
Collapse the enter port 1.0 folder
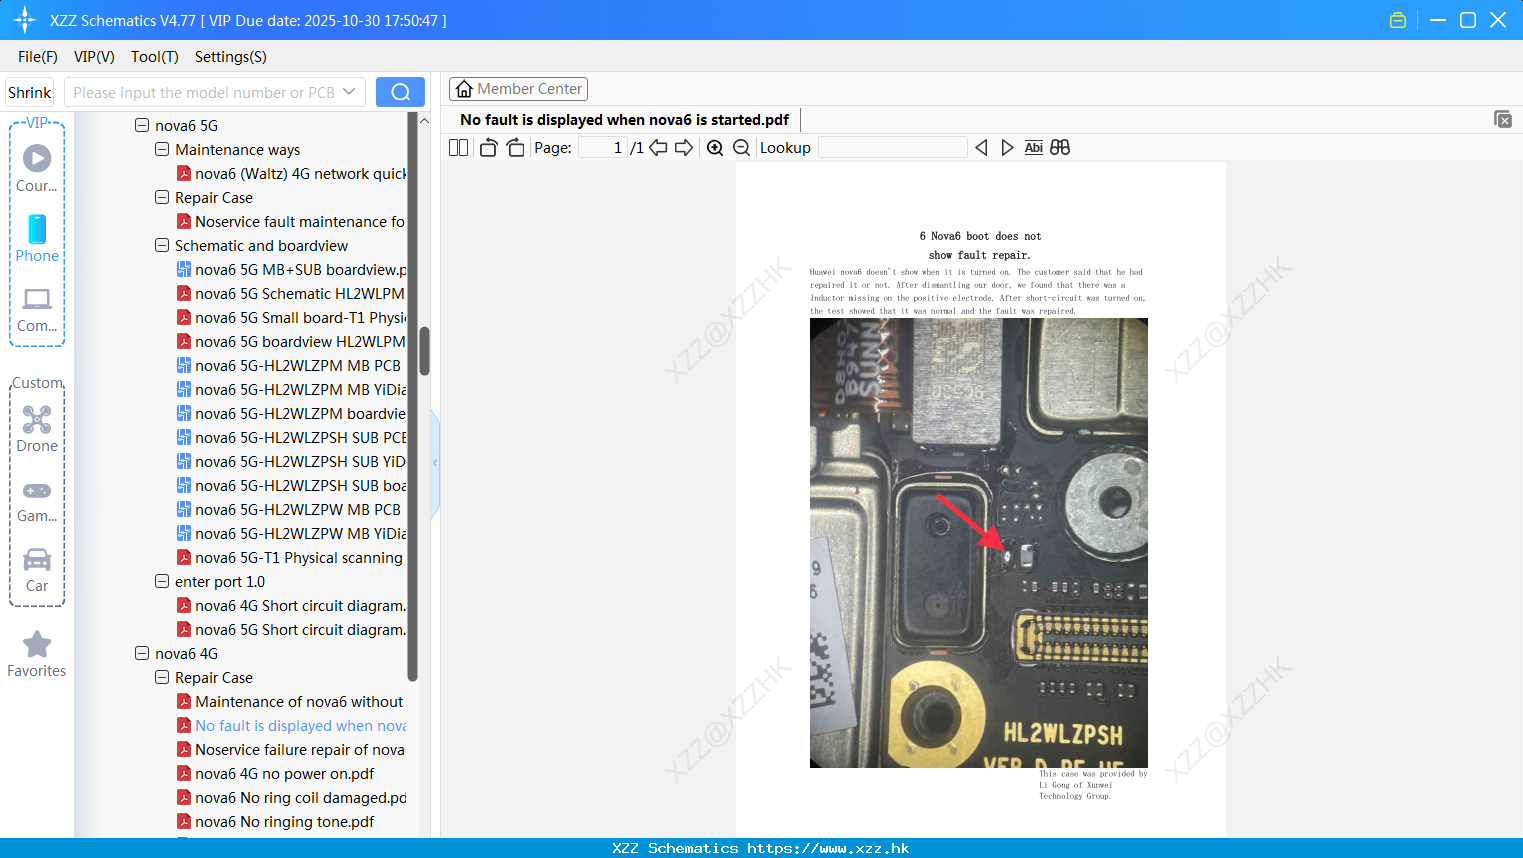click(x=162, y=582)
